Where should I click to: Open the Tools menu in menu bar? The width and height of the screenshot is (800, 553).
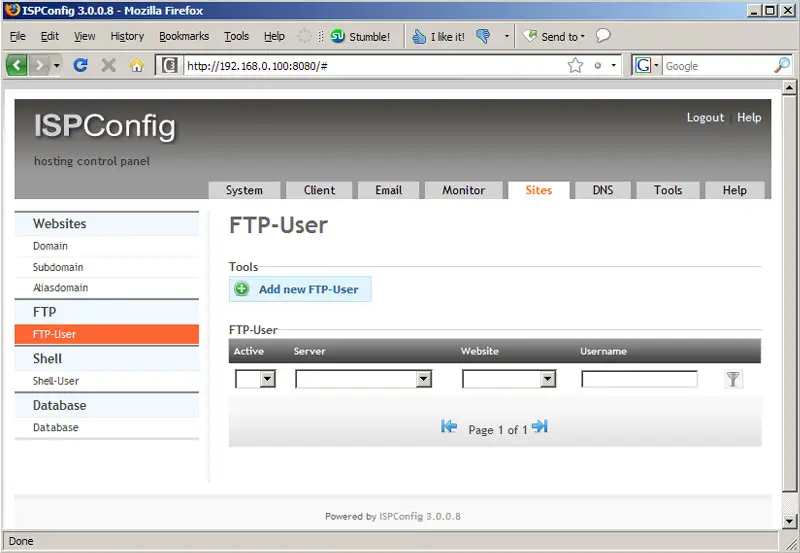[236, 36]
